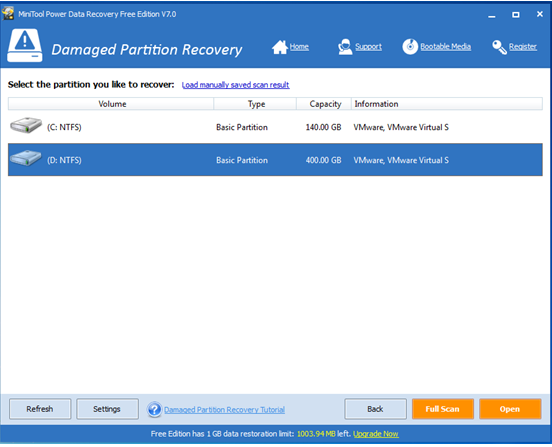
Task: Click the Home house icon
Action: pyautogui.click(x=280, y=47)
